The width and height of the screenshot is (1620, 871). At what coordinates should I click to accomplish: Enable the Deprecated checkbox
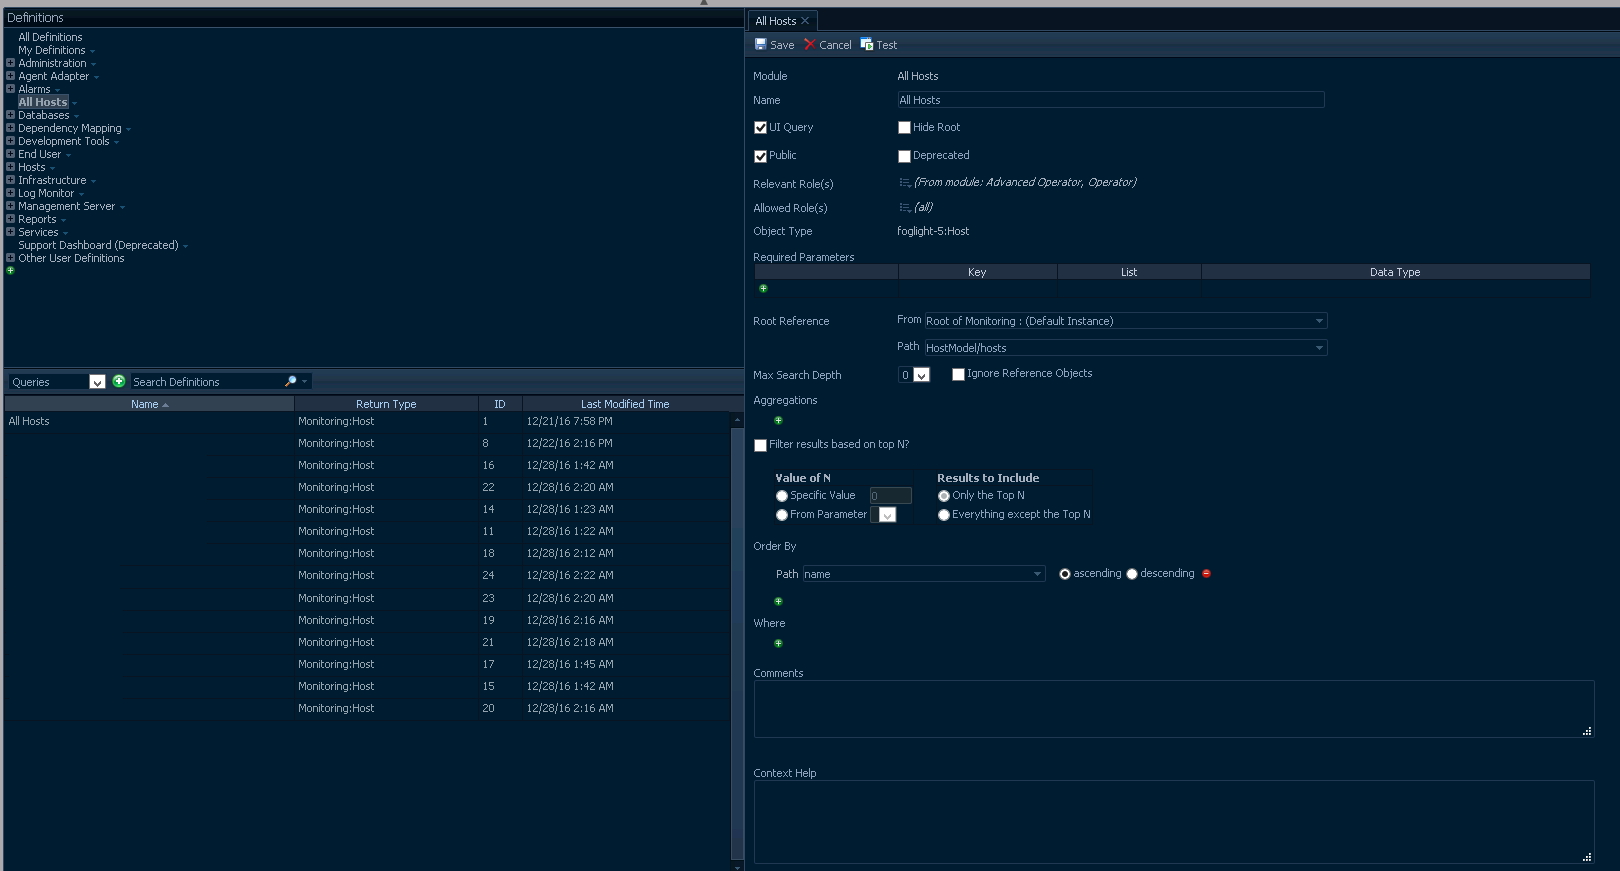point(904,156)
